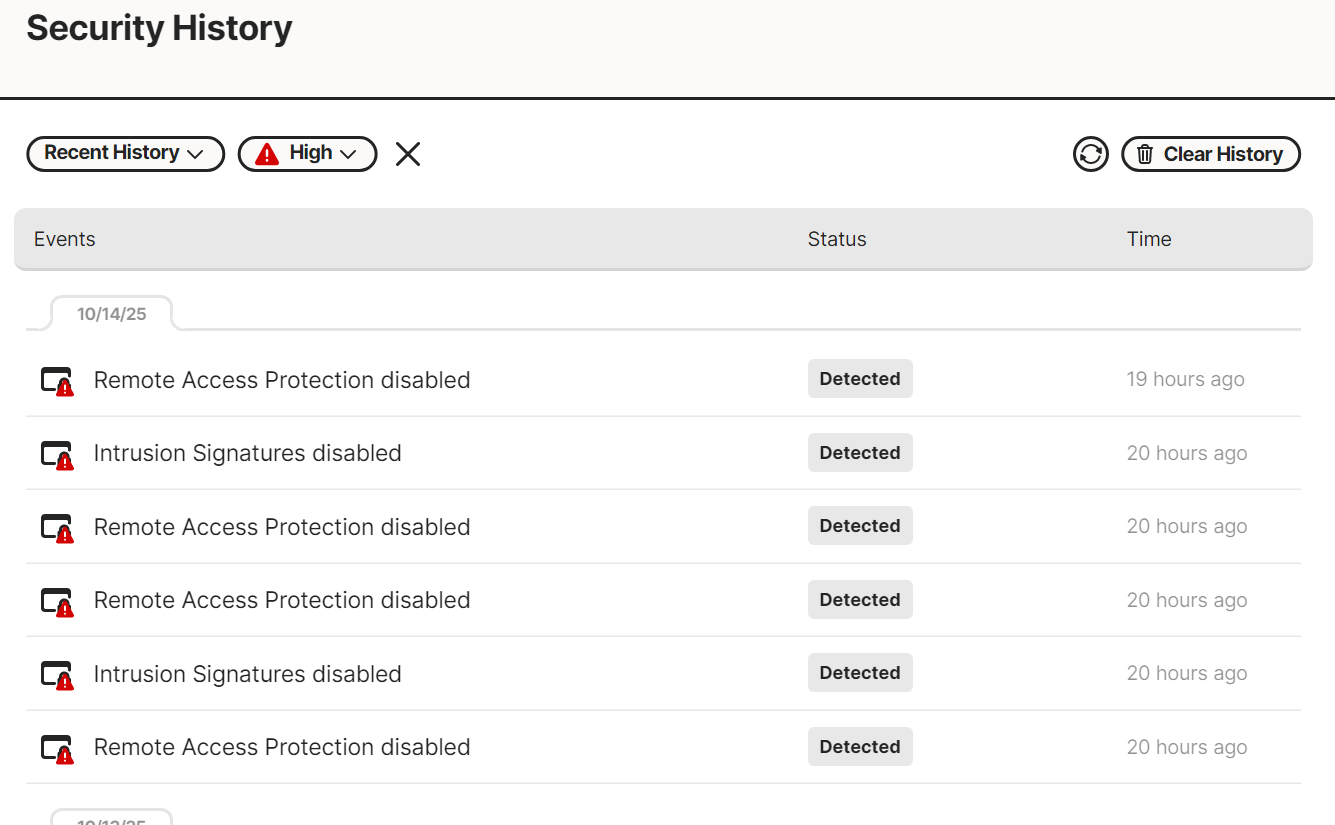The width and height of the screenshot is (1335, 825).
Task: Expand the High severity dropdown chevron
Action: [x=348, y=154]
